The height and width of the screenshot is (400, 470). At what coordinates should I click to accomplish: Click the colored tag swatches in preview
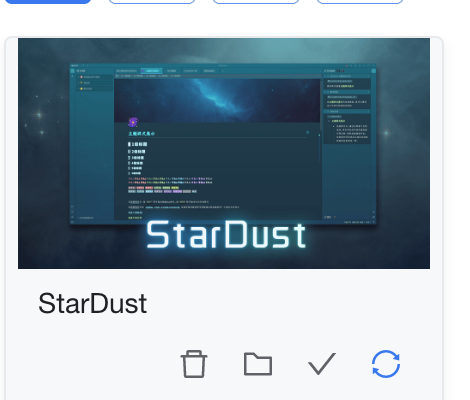click(162, 190)
